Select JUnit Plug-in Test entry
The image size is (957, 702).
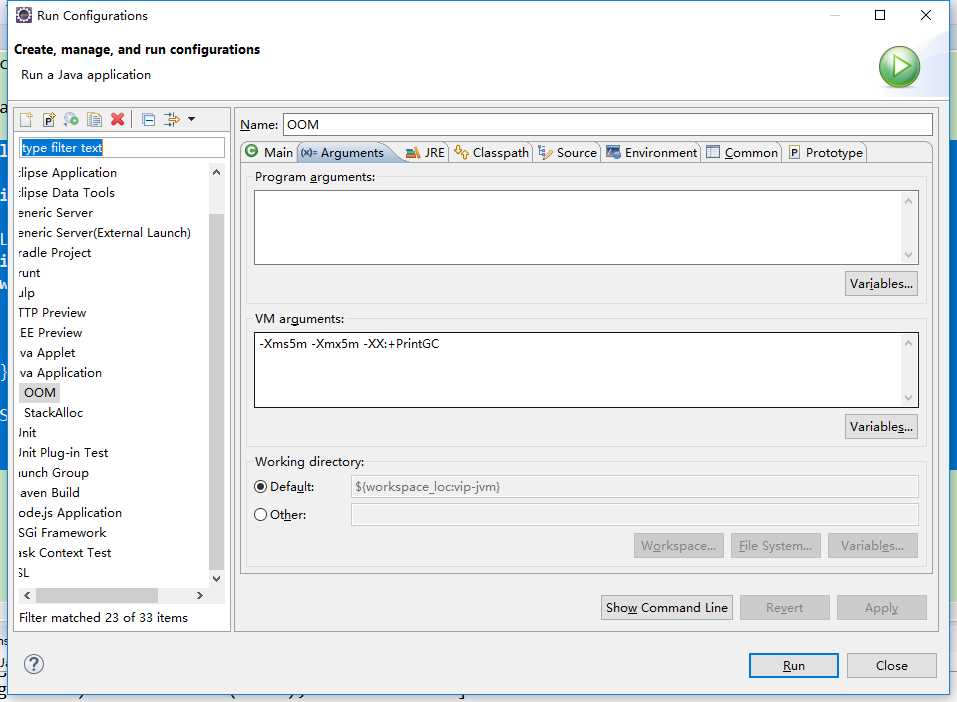click(x=63, y=452)
